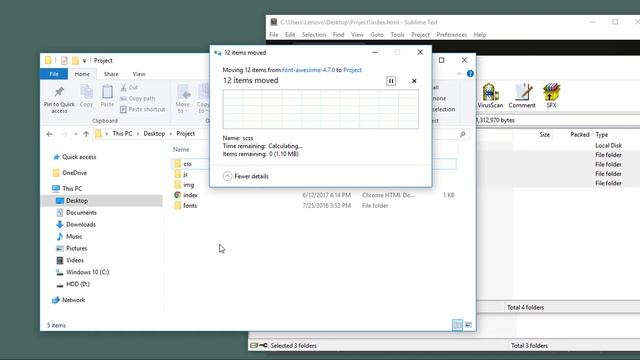
Task: Click the VirusScan icon in WinRAR
Action: tap(490, 96)
